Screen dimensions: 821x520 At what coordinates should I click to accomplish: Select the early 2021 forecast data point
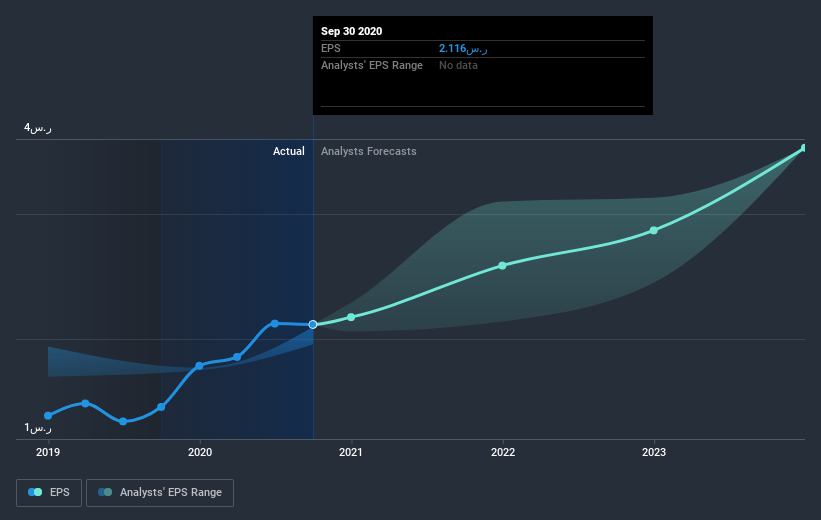tap(351, 317)
